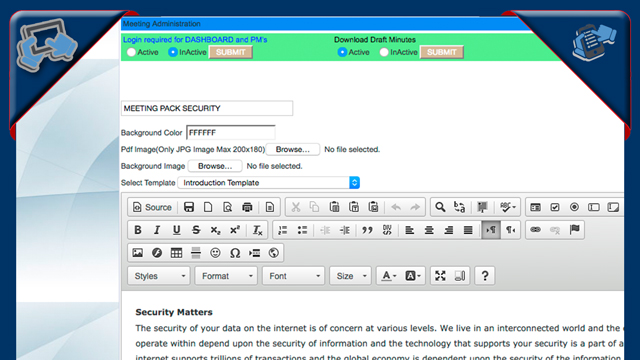Click Remove Format icon
Screen dimensions: 640x360
pyautogui.click(x=257, y=230)
